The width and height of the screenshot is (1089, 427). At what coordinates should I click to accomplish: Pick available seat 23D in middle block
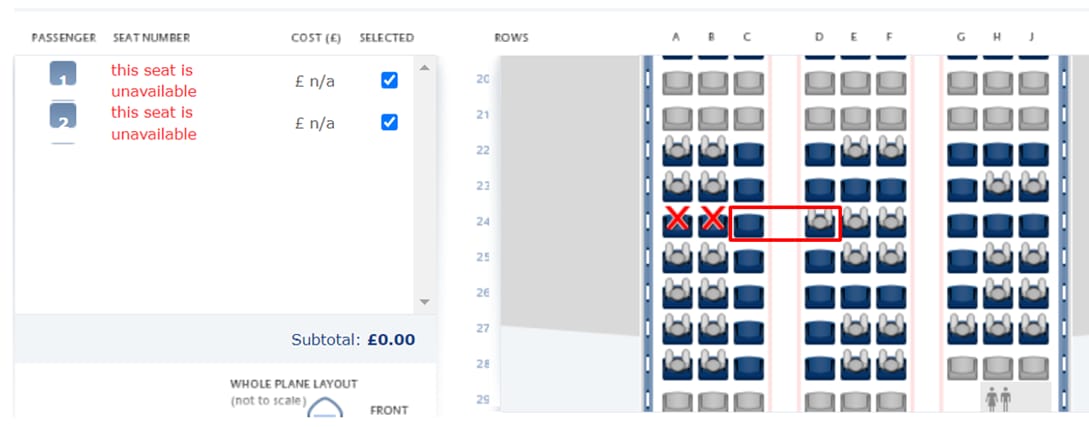click(820, 190)
